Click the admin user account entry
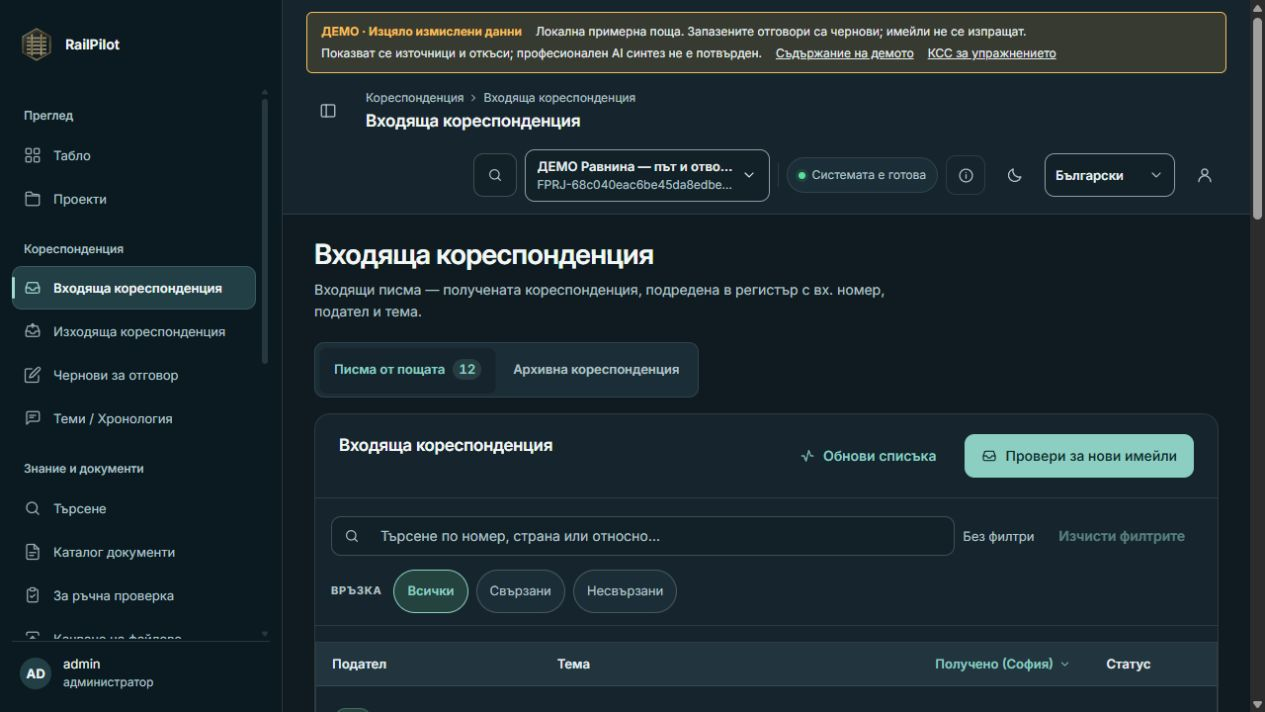 [x=140, y=673]
